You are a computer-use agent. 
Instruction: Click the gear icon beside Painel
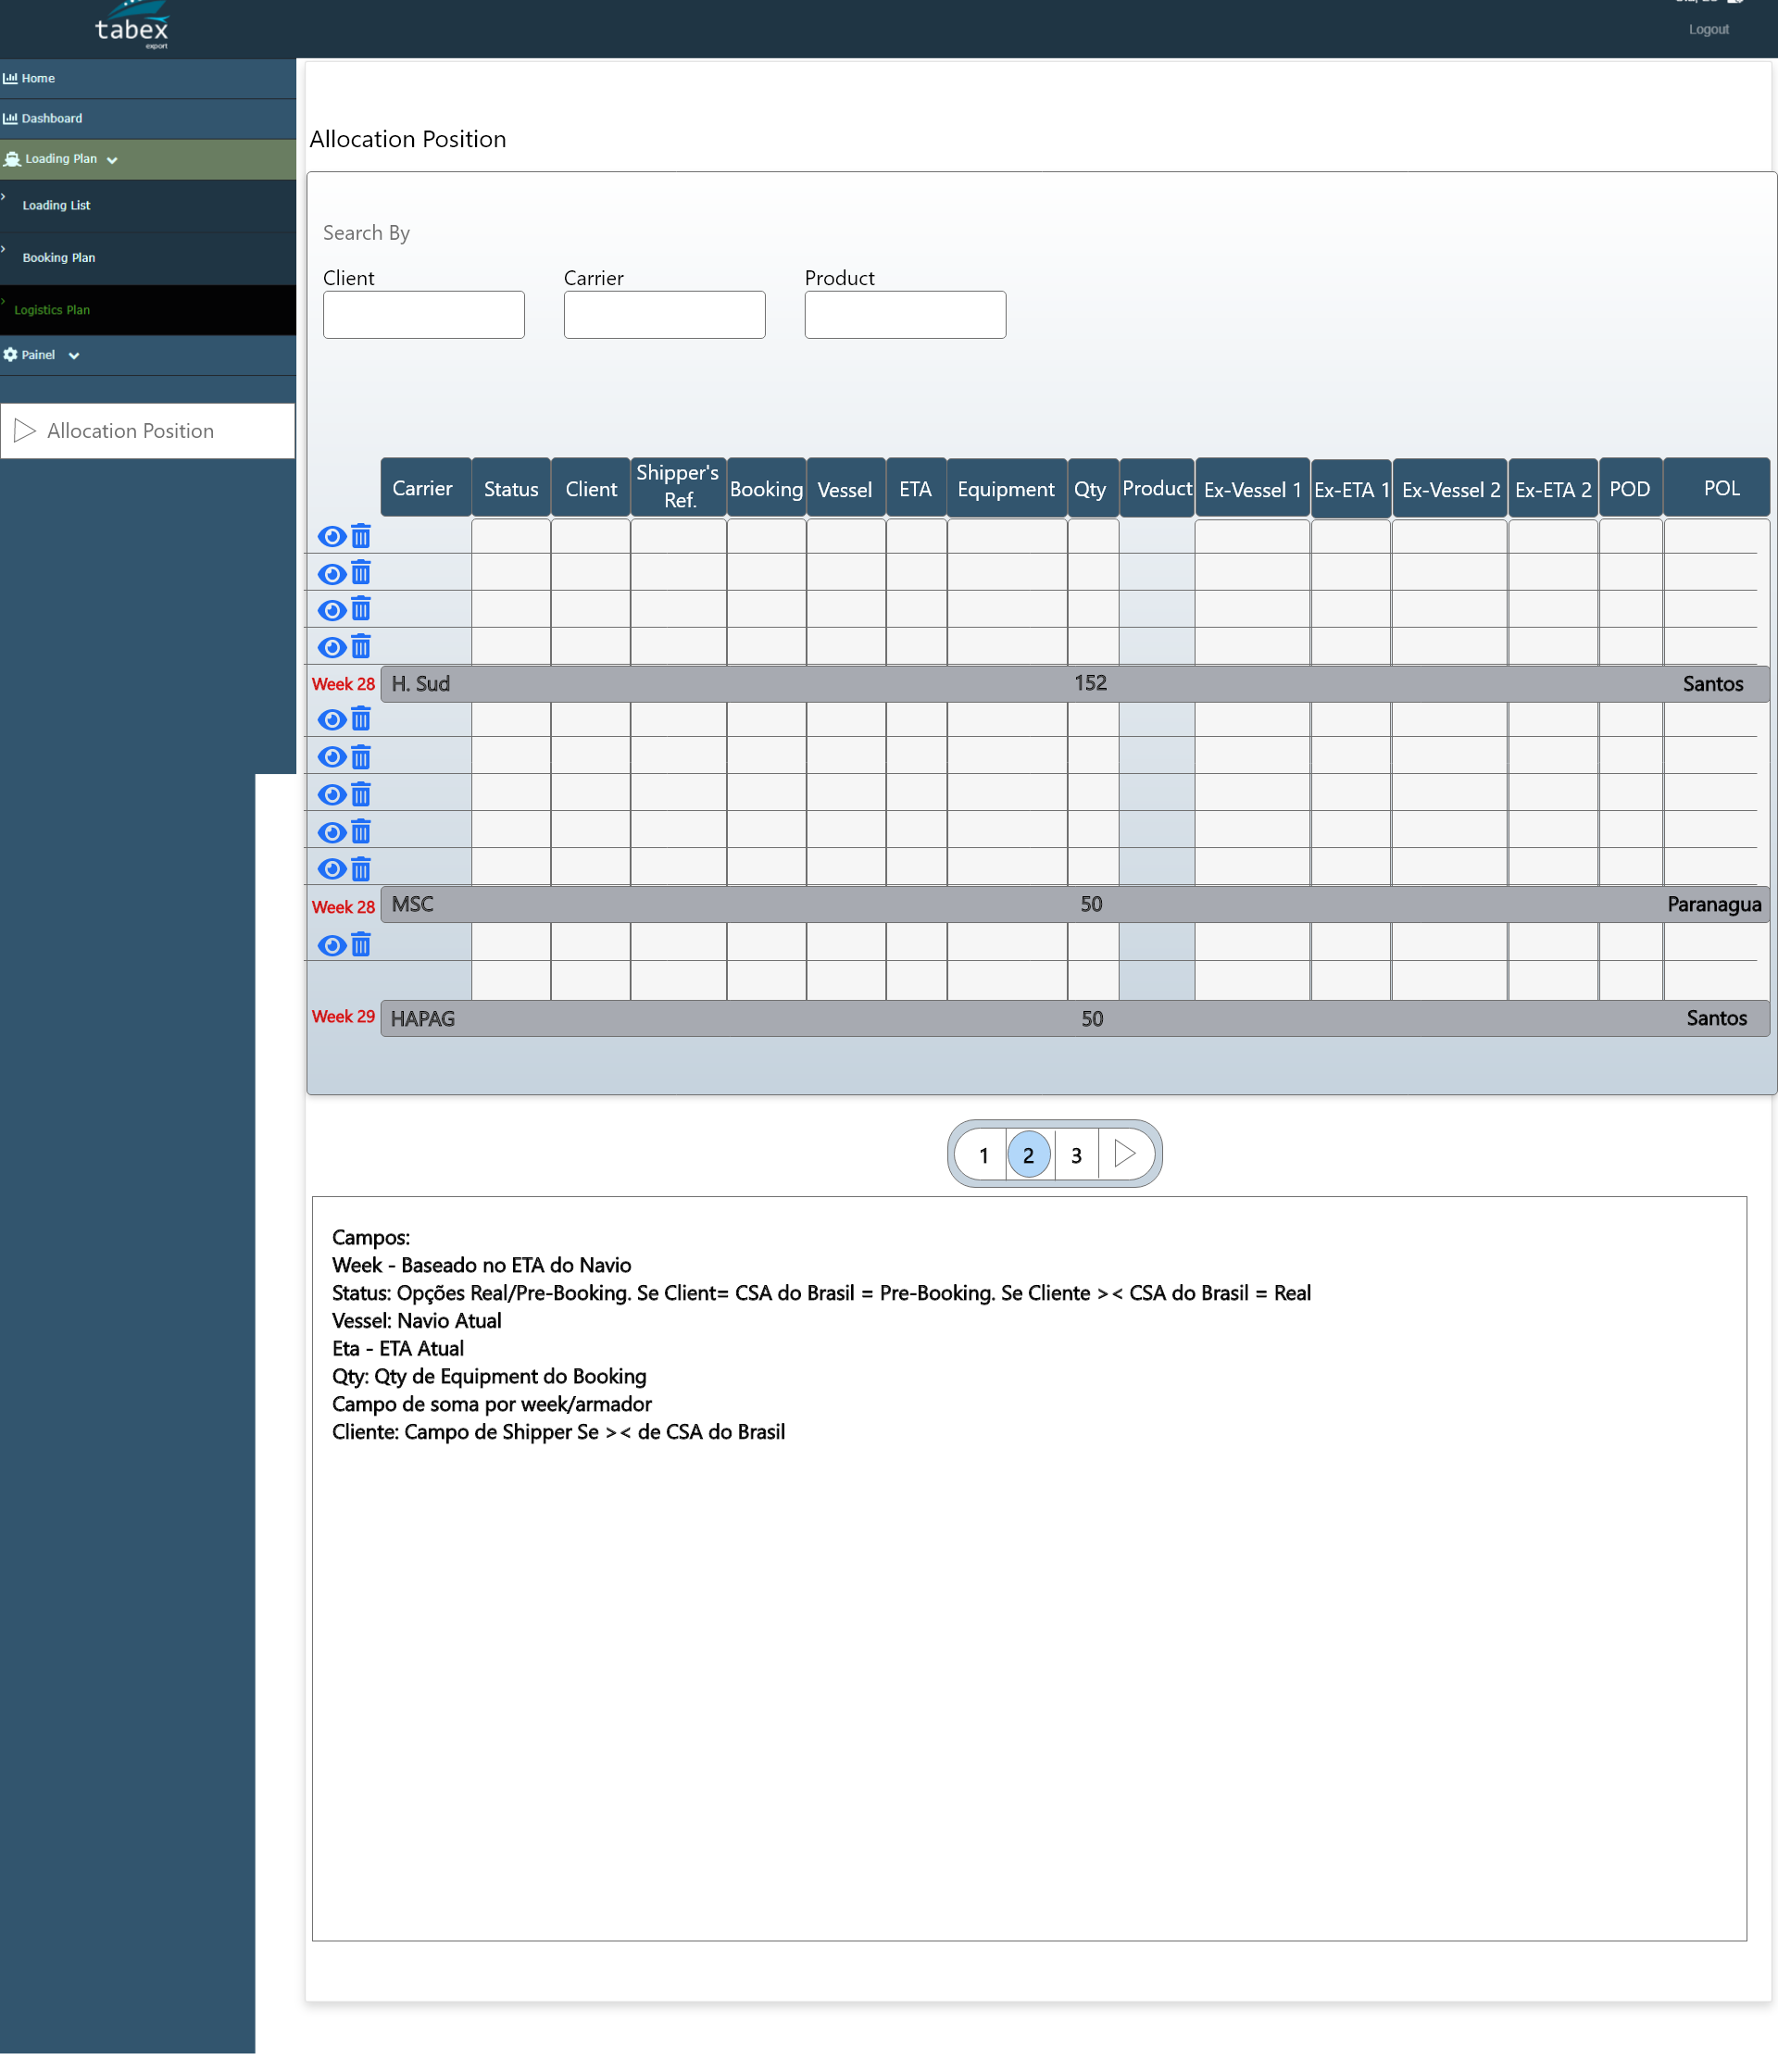tap(10, 355)
